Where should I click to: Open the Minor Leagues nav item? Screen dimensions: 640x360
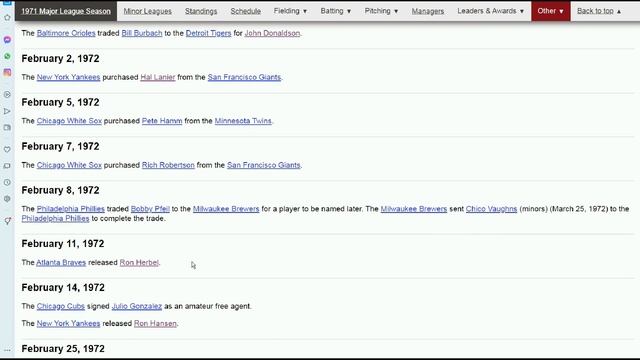pos(147,11)
